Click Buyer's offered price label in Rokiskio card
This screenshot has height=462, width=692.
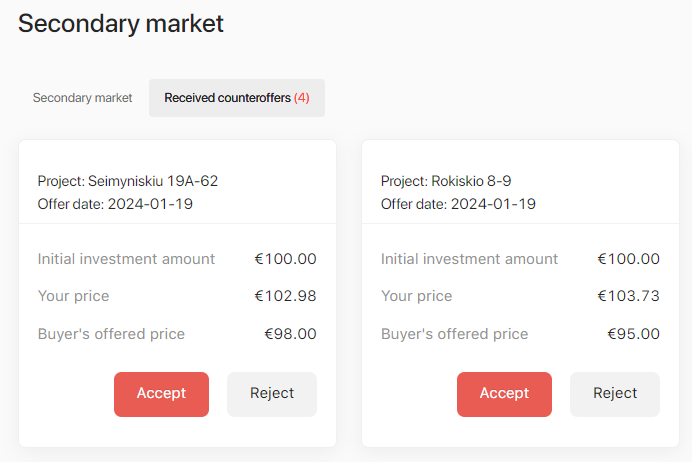pos(454,334)
